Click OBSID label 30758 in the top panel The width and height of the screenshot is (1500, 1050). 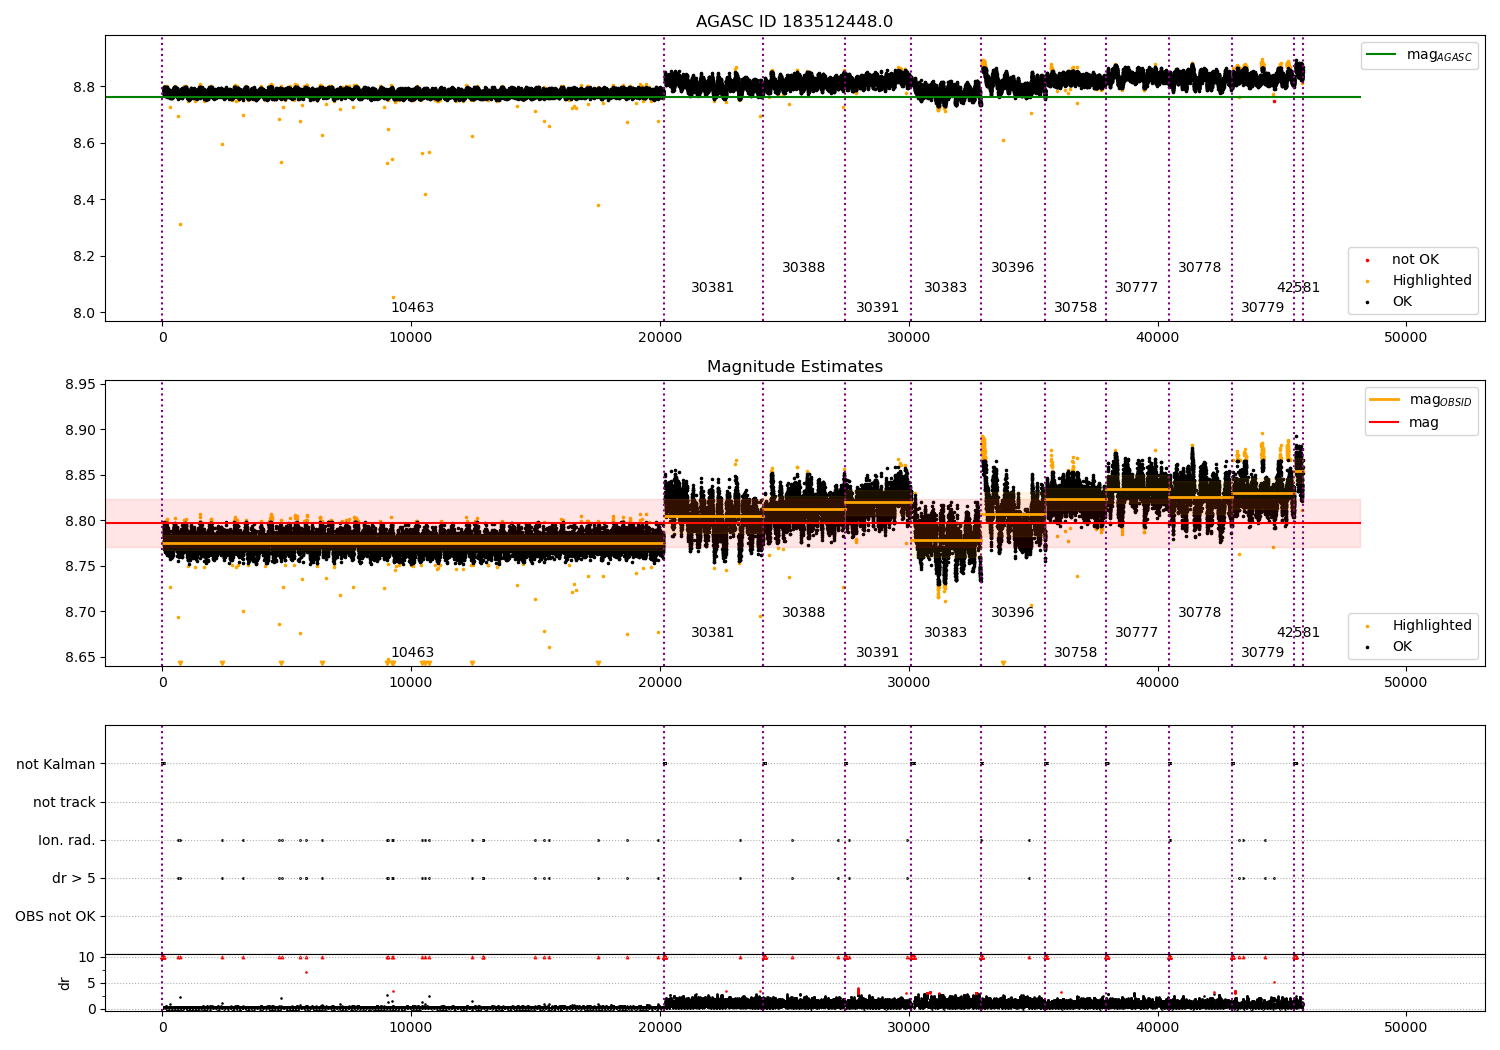[1075, 308]
